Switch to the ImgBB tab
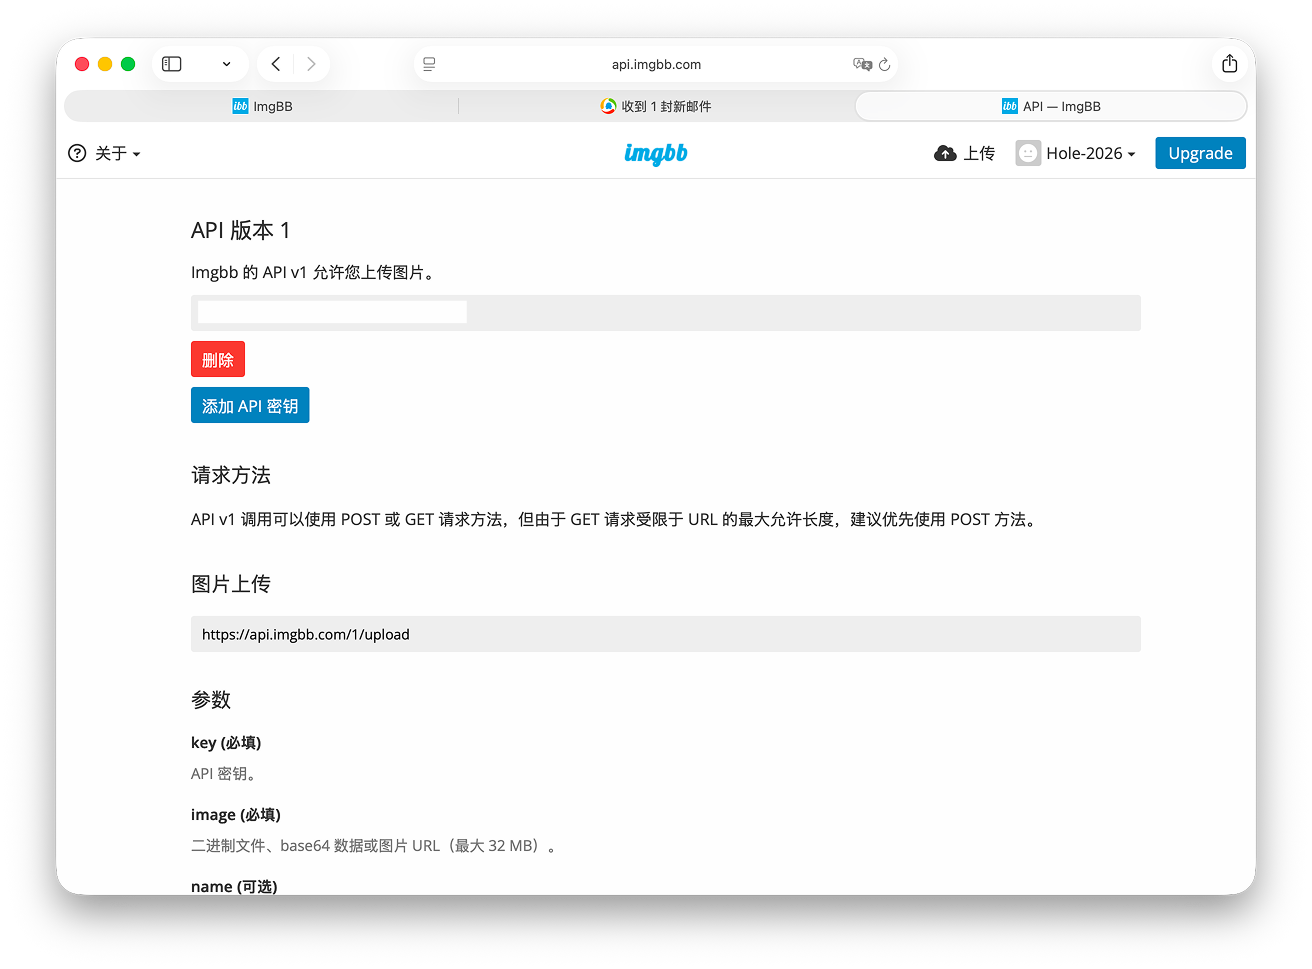The width and height of the screenshot is (1312, 969). (262, 105)
